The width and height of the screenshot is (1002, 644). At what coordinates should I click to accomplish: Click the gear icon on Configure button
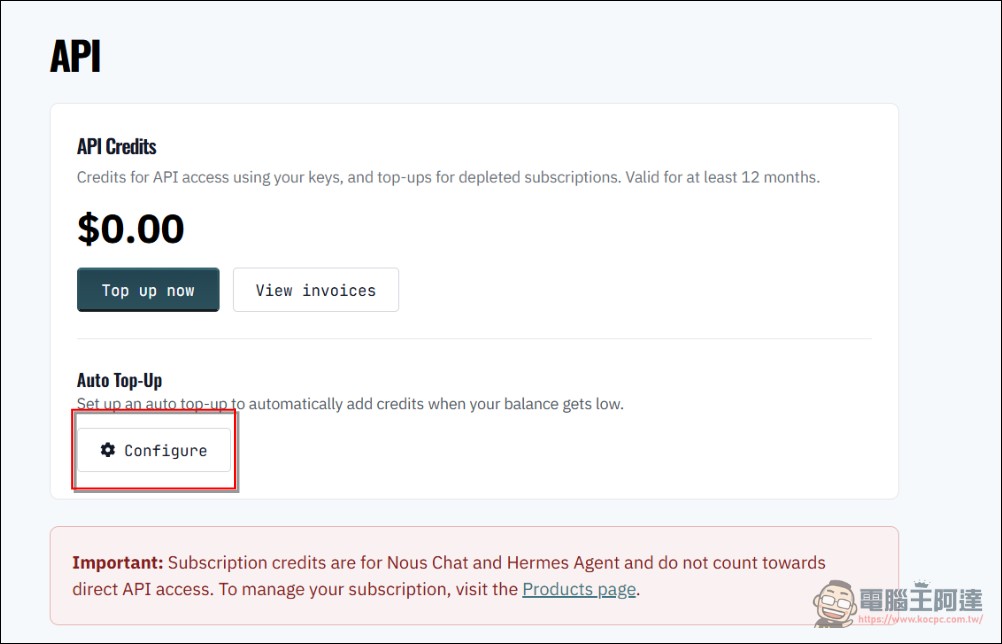pyautogui.click(x=108, y=451)
